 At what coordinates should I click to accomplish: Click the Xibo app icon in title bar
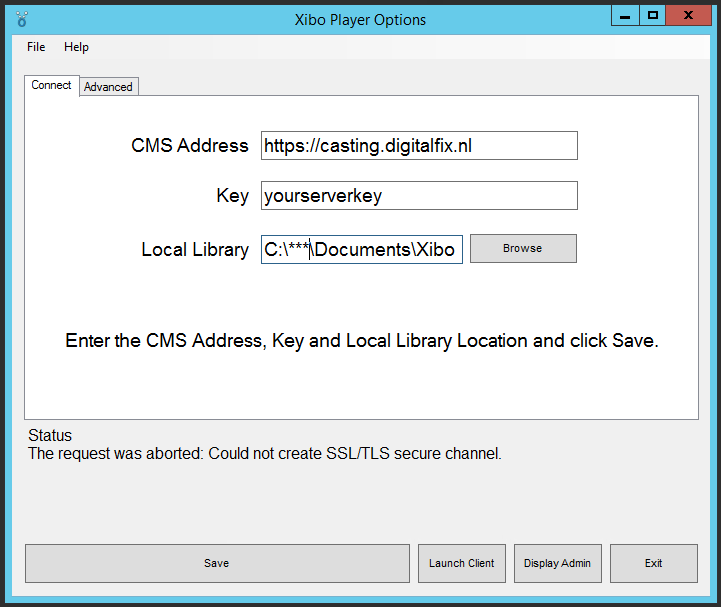(x=22, y=19)
